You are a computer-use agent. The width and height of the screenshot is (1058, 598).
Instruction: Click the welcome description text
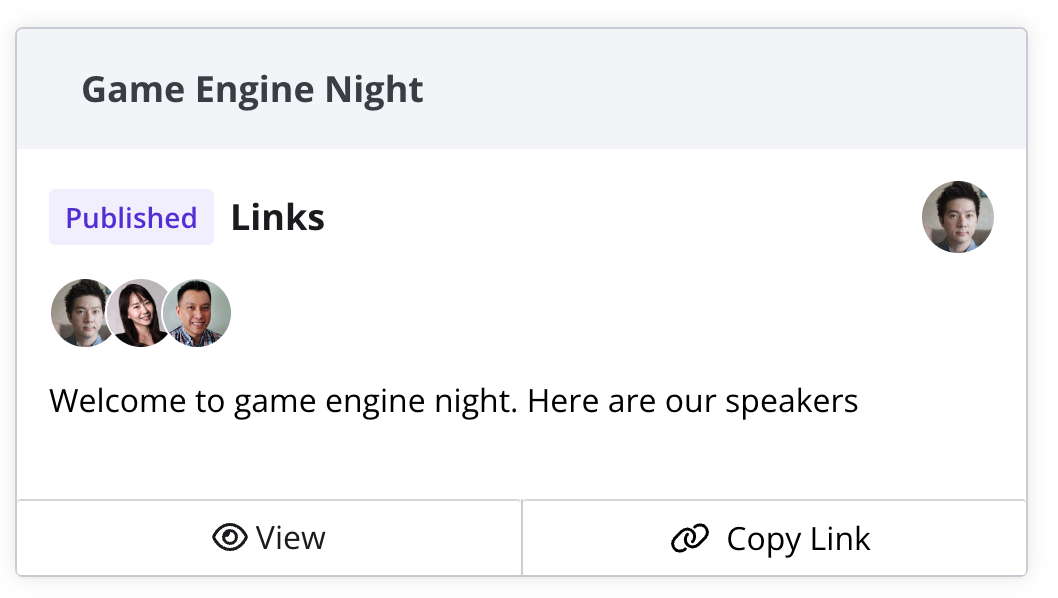click(x=453, y=401)
